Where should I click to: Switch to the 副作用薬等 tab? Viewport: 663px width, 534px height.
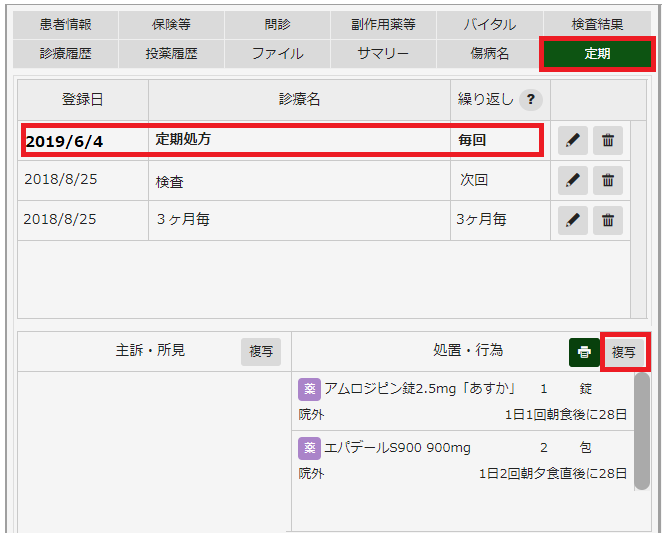pos(383,25)
